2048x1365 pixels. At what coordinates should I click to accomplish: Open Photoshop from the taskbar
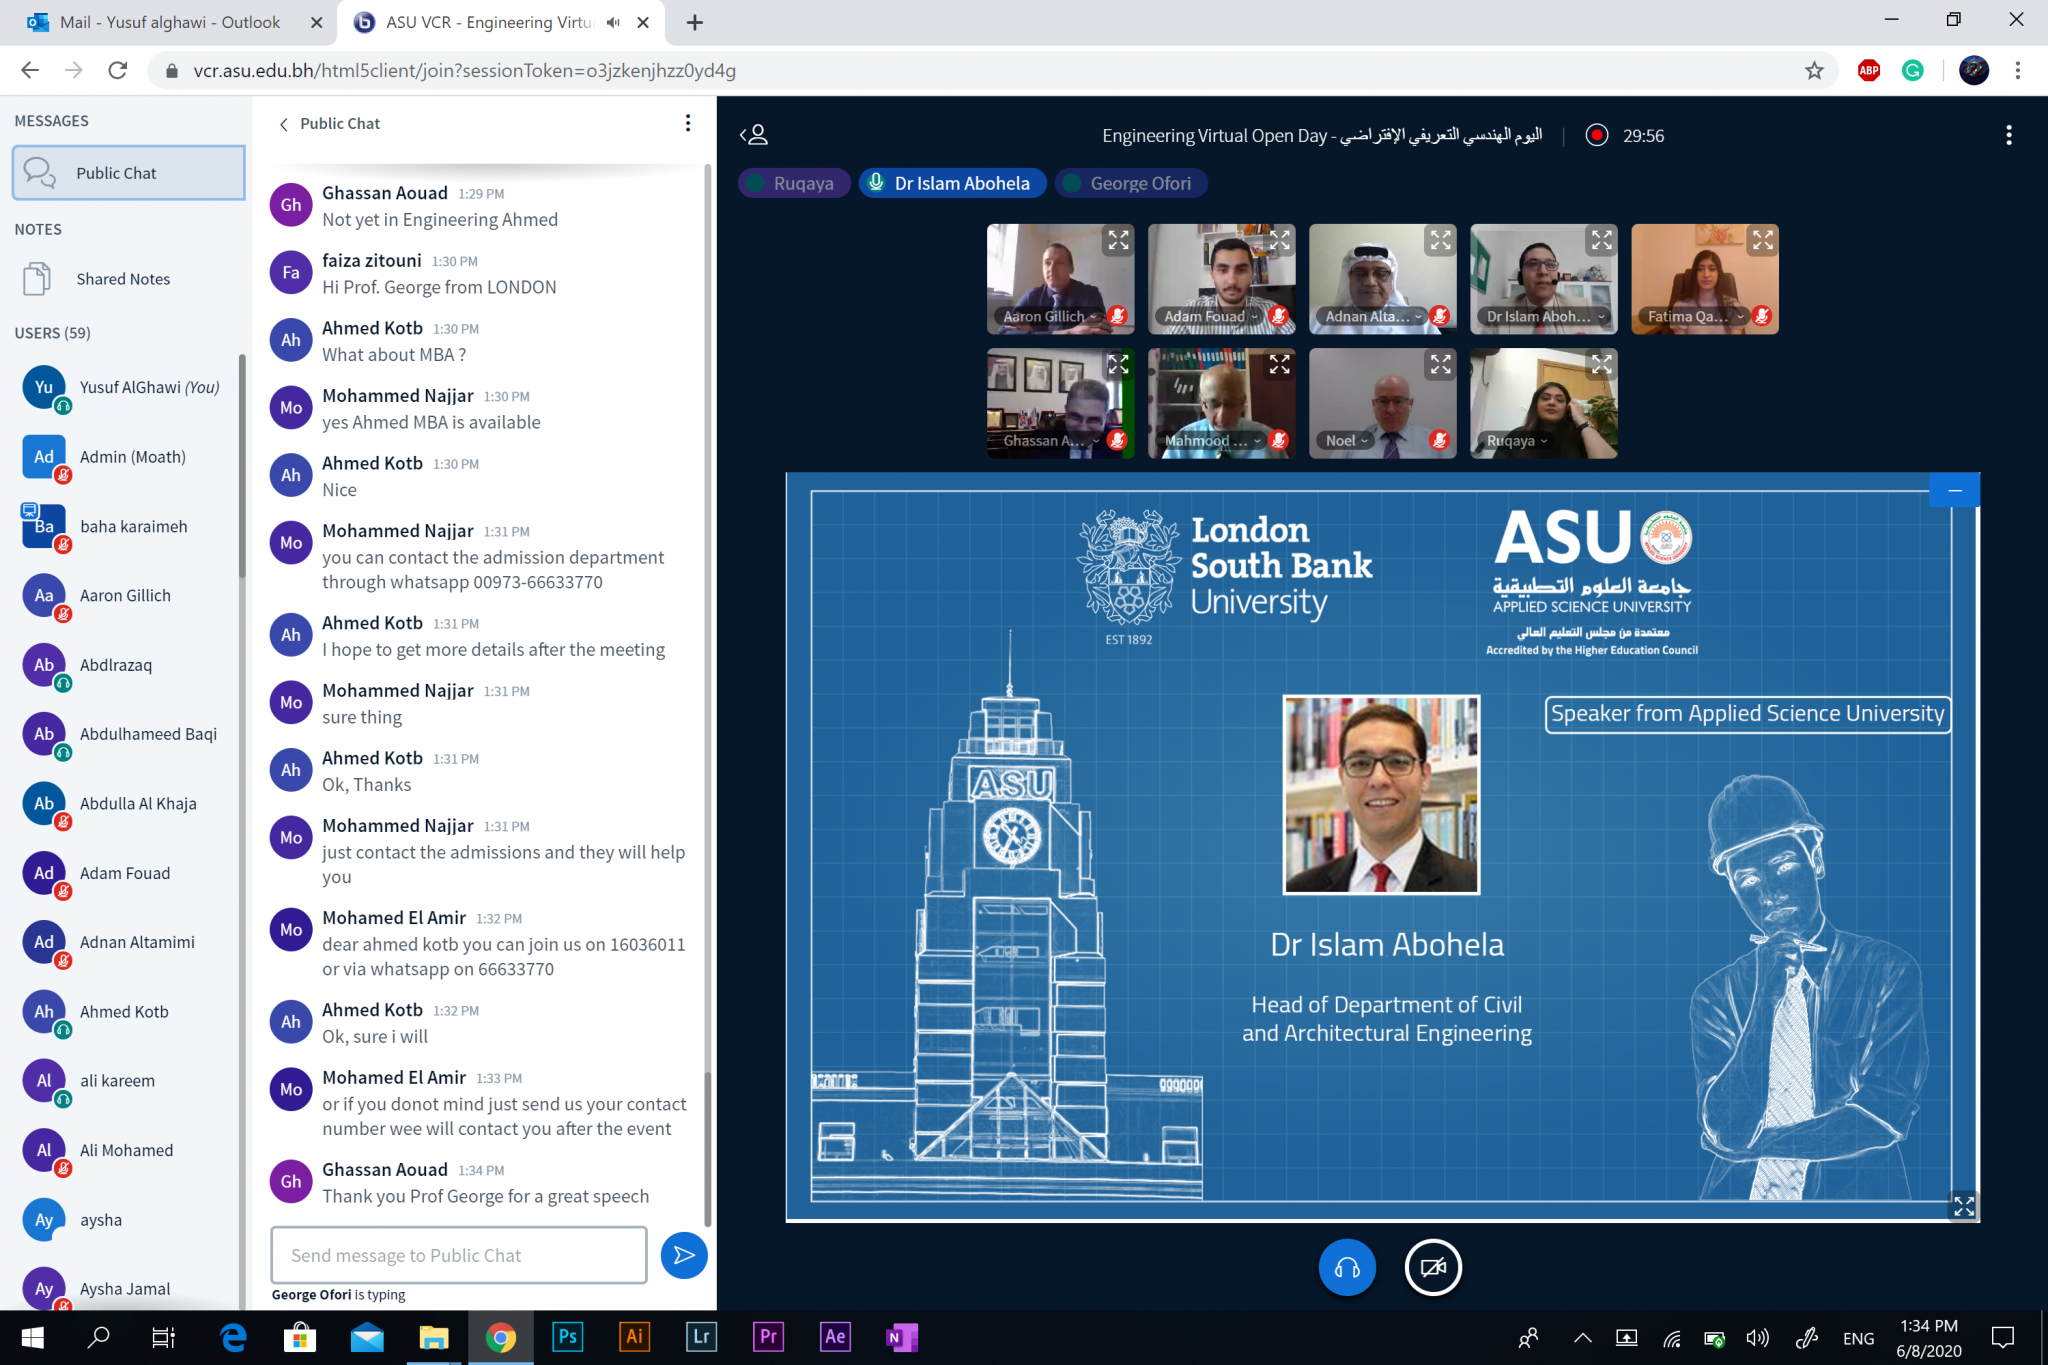coord(567,1337)
